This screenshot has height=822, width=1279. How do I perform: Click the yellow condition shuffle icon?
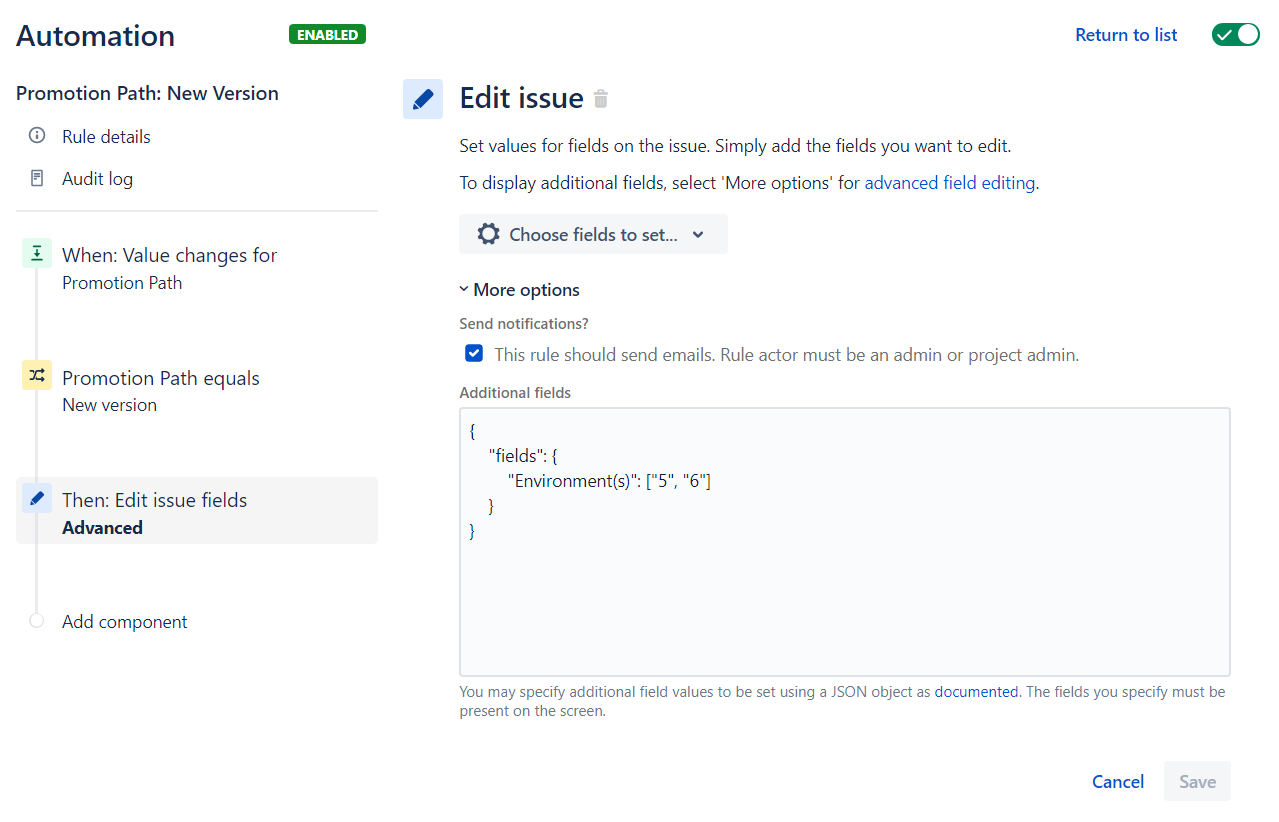click(37, 376)
